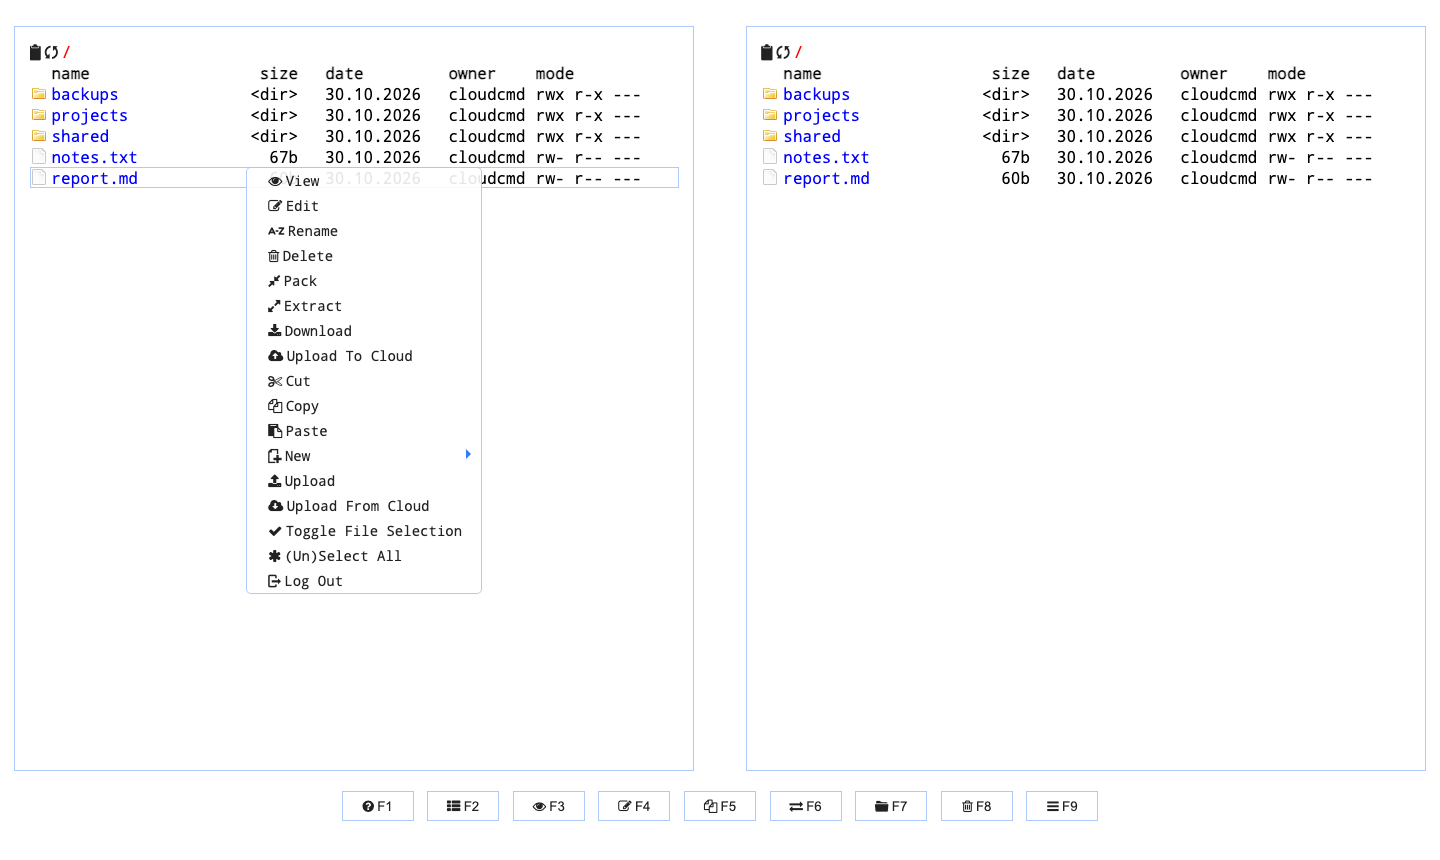
Task: Click shared folder icon in left panel
Action: [39, 136]
